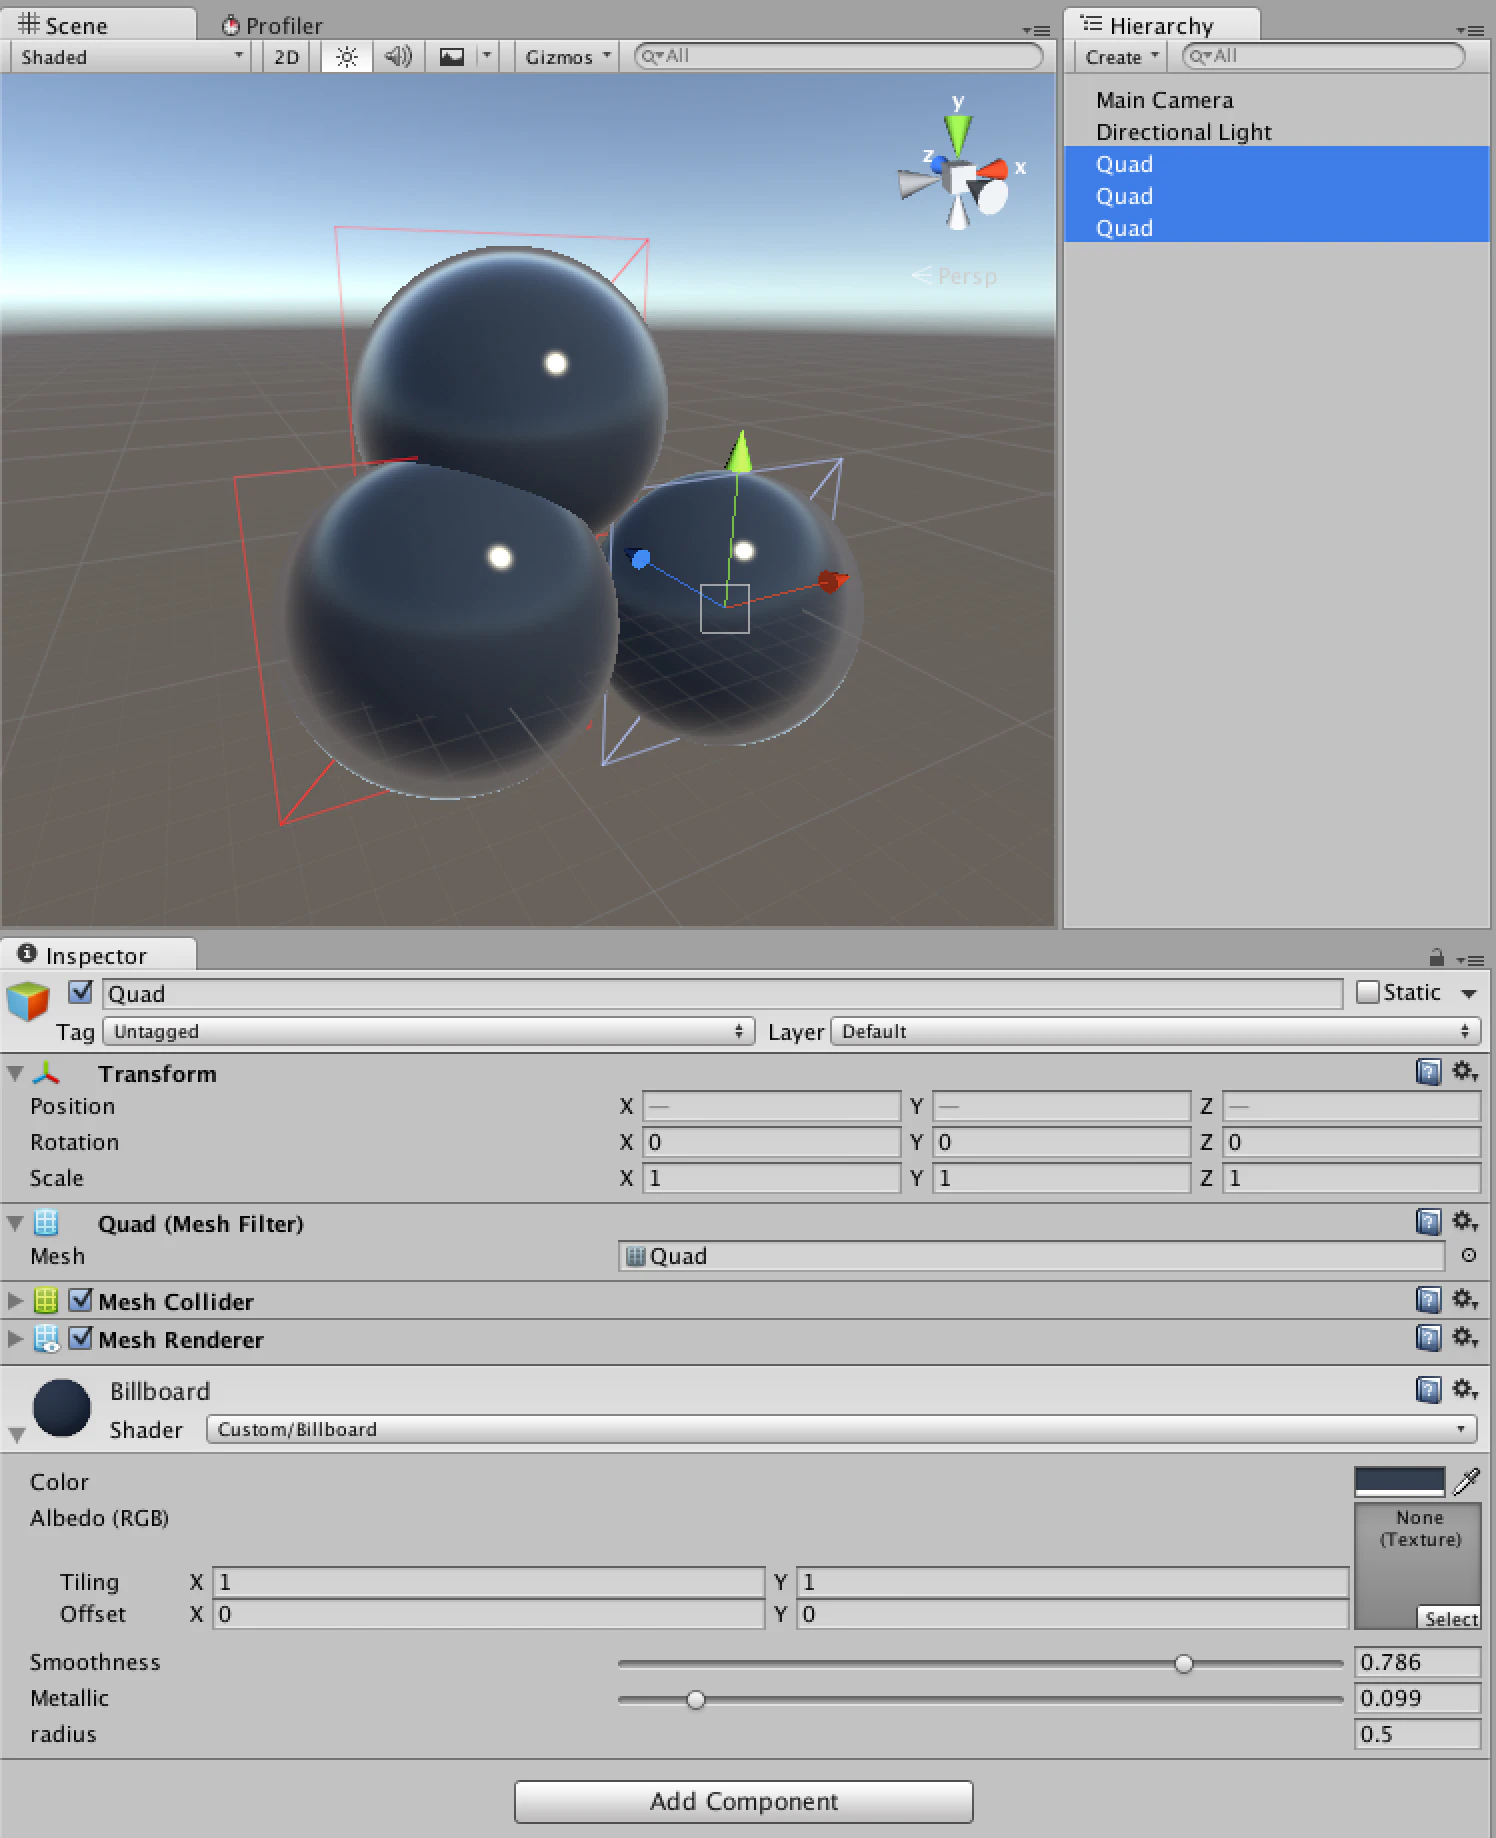The image size is (1496, 1838).
Task: Open Mesh Filter gear settings menu
Action: (x=1465, y=1221)
